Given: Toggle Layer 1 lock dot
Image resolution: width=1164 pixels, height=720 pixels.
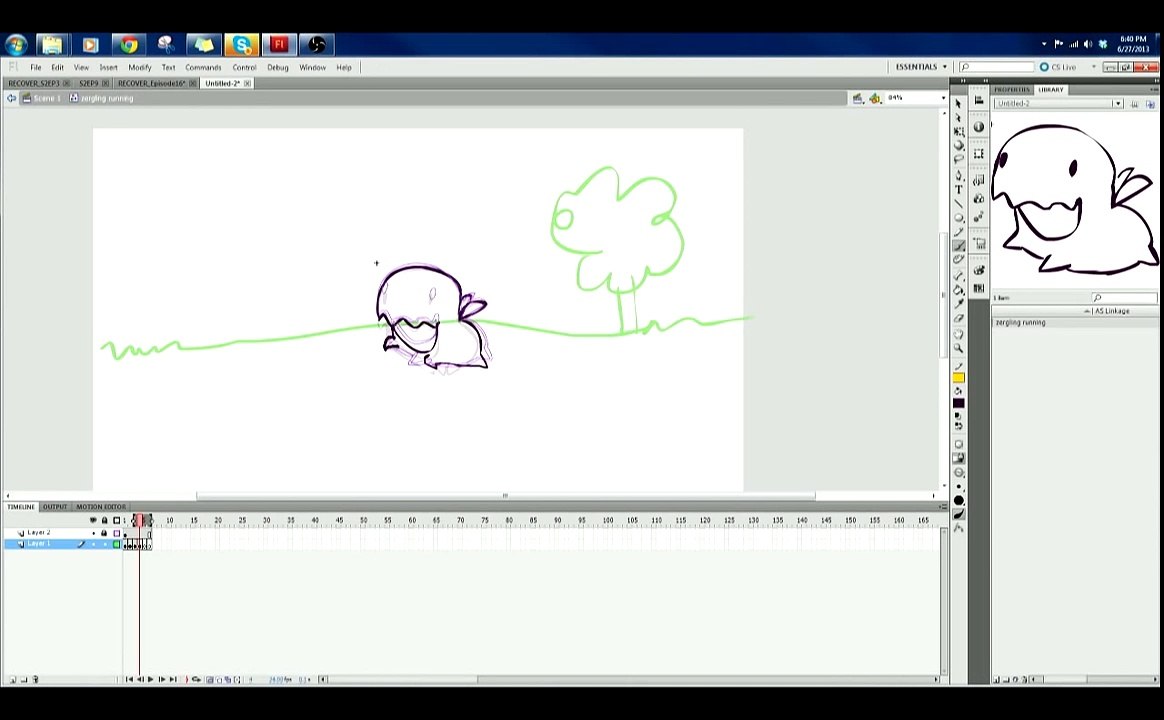Looking at the screenshot, I should (105, 544).
